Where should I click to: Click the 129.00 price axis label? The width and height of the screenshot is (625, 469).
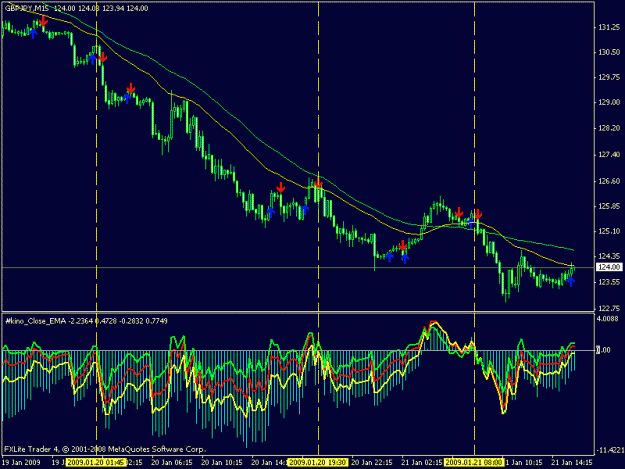tap(609, 102)
